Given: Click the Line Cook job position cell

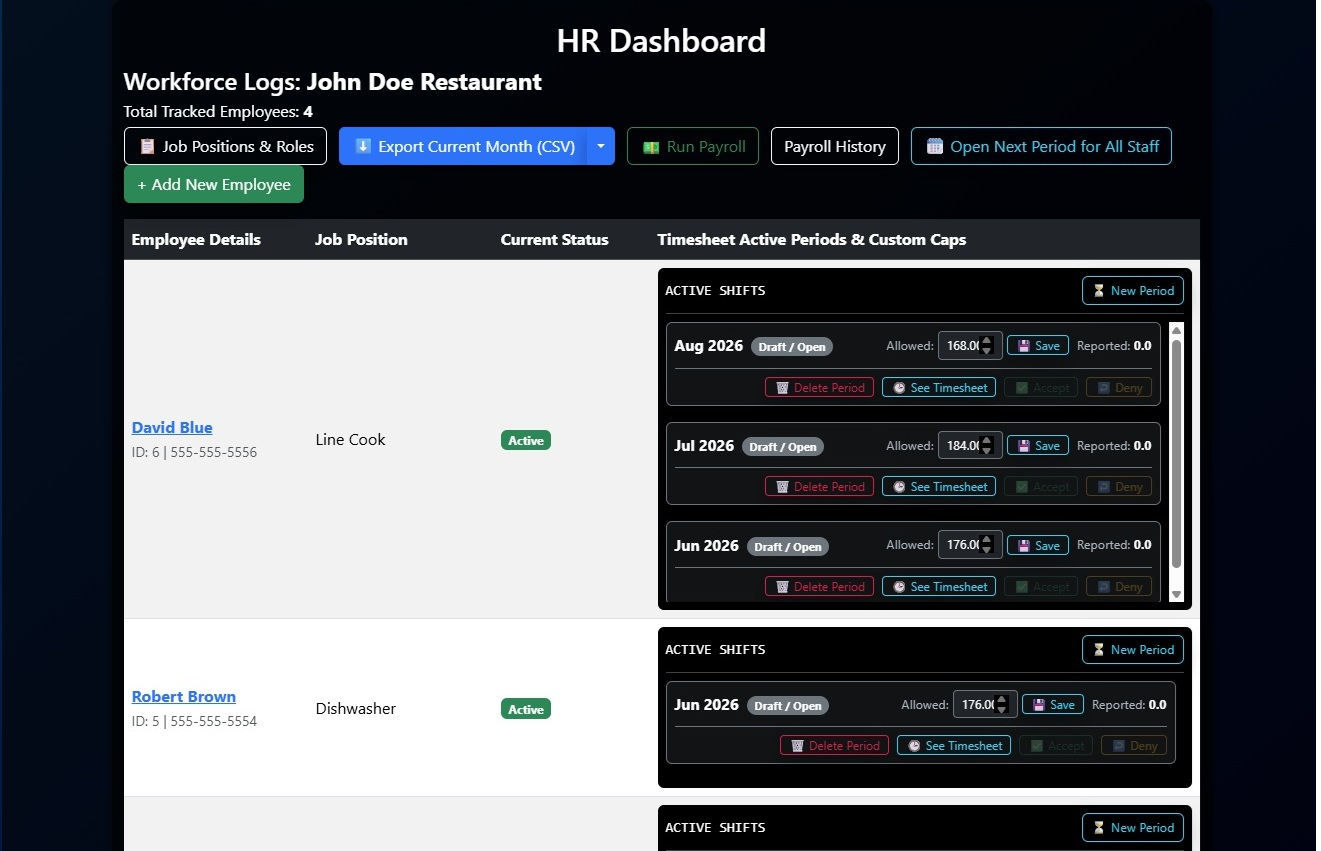Looking at the screenshot, I should (350, 439).
